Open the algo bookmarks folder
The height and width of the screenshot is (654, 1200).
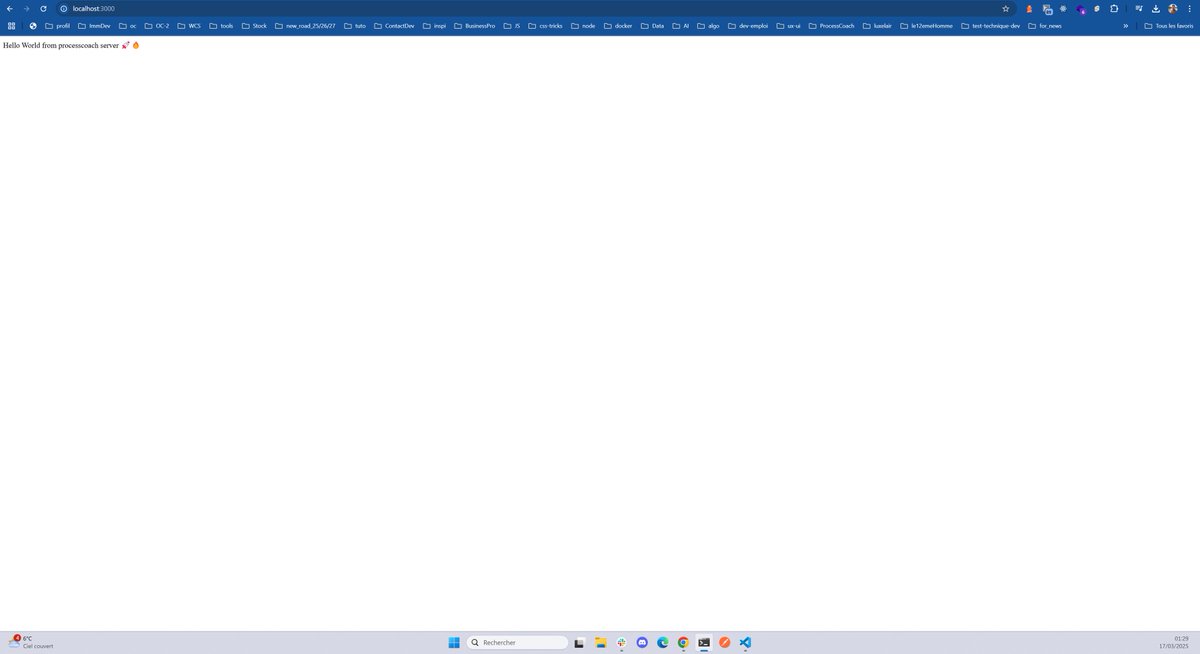708,25
